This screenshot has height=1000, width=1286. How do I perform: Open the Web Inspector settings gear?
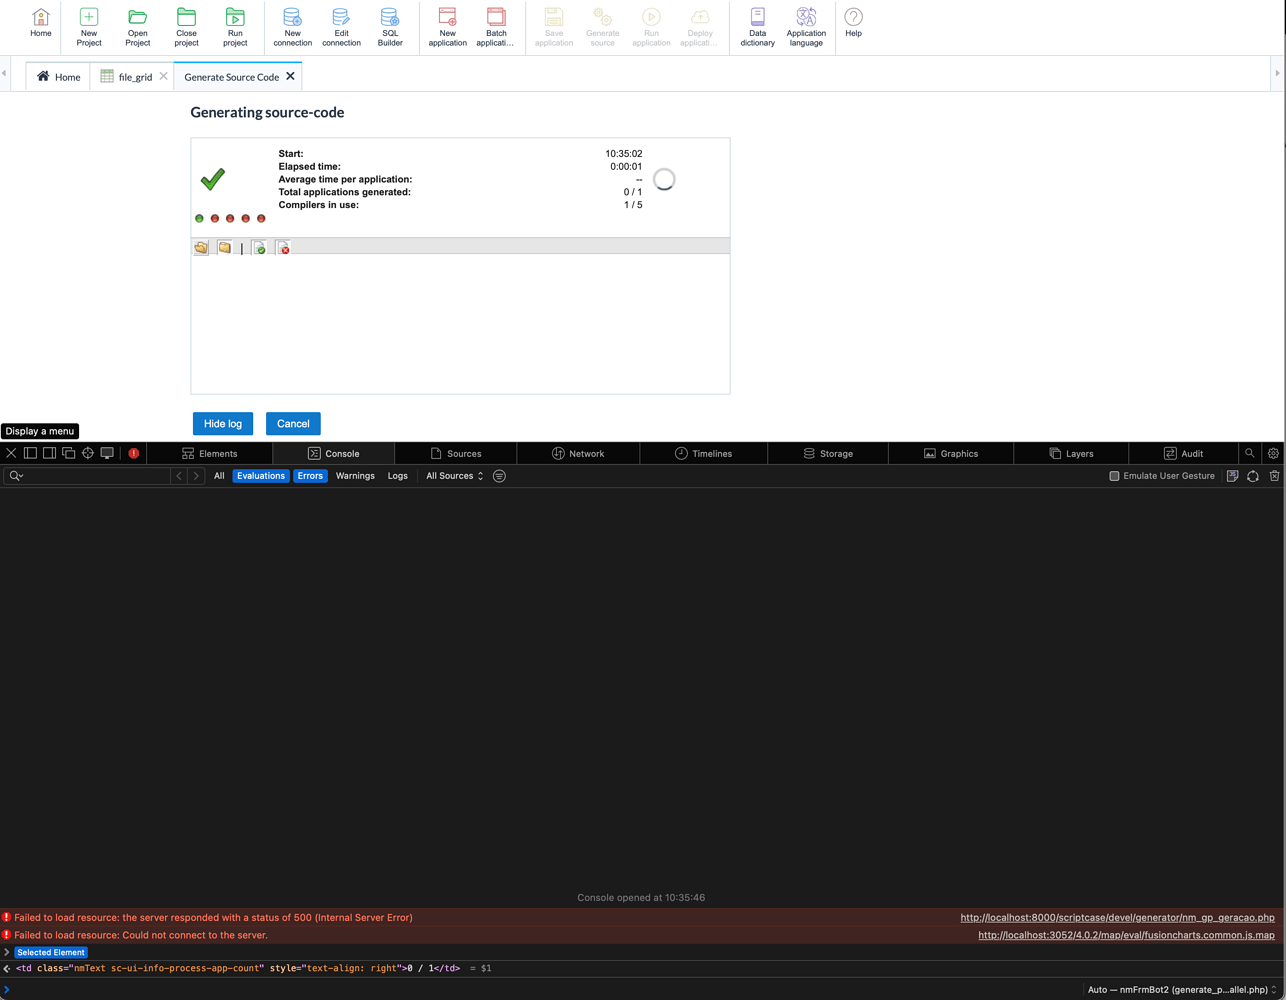pos(1273,453)
